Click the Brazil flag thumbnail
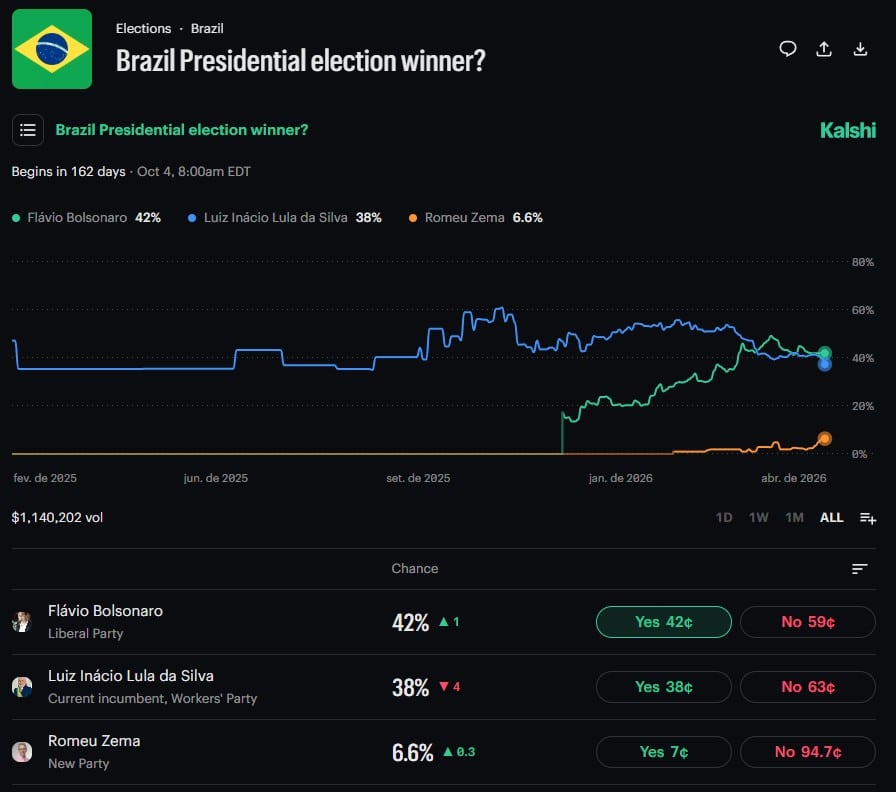 [x=52, y=49]
